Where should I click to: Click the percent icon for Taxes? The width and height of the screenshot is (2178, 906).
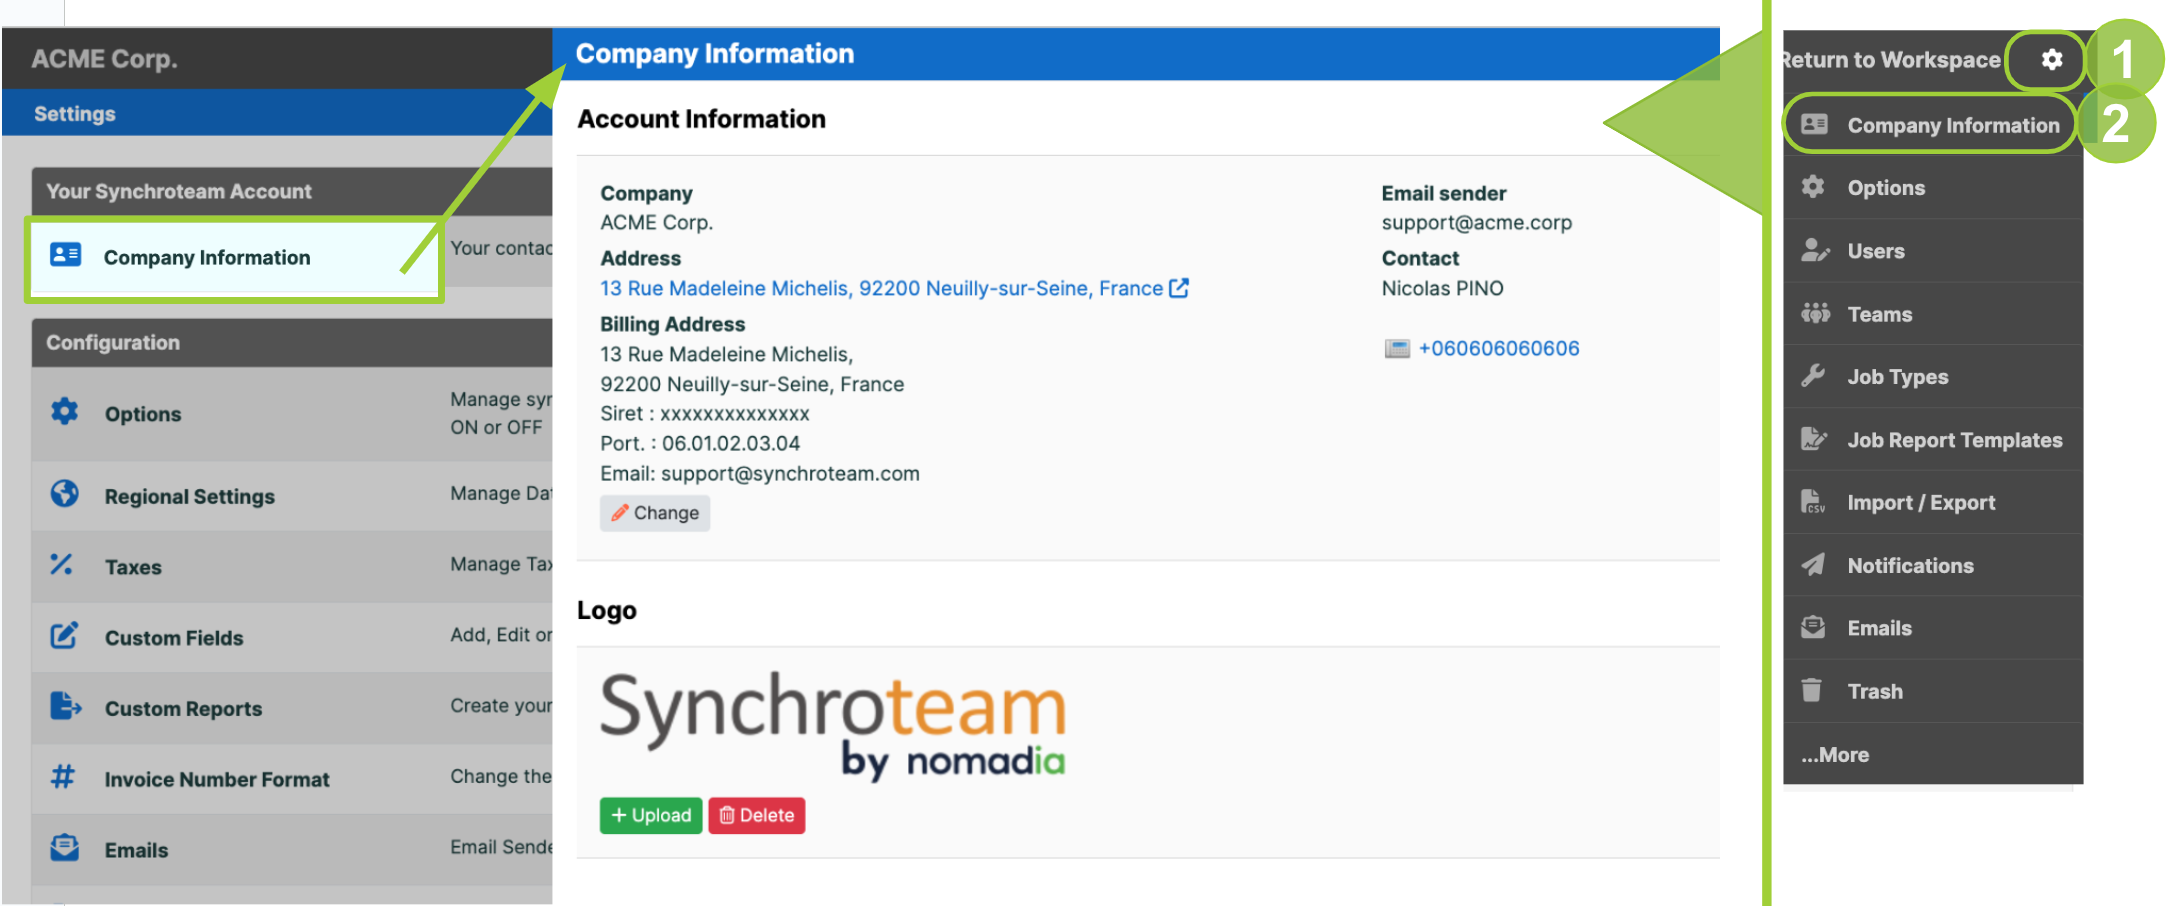pyautogui.click(x=62, y=565)
